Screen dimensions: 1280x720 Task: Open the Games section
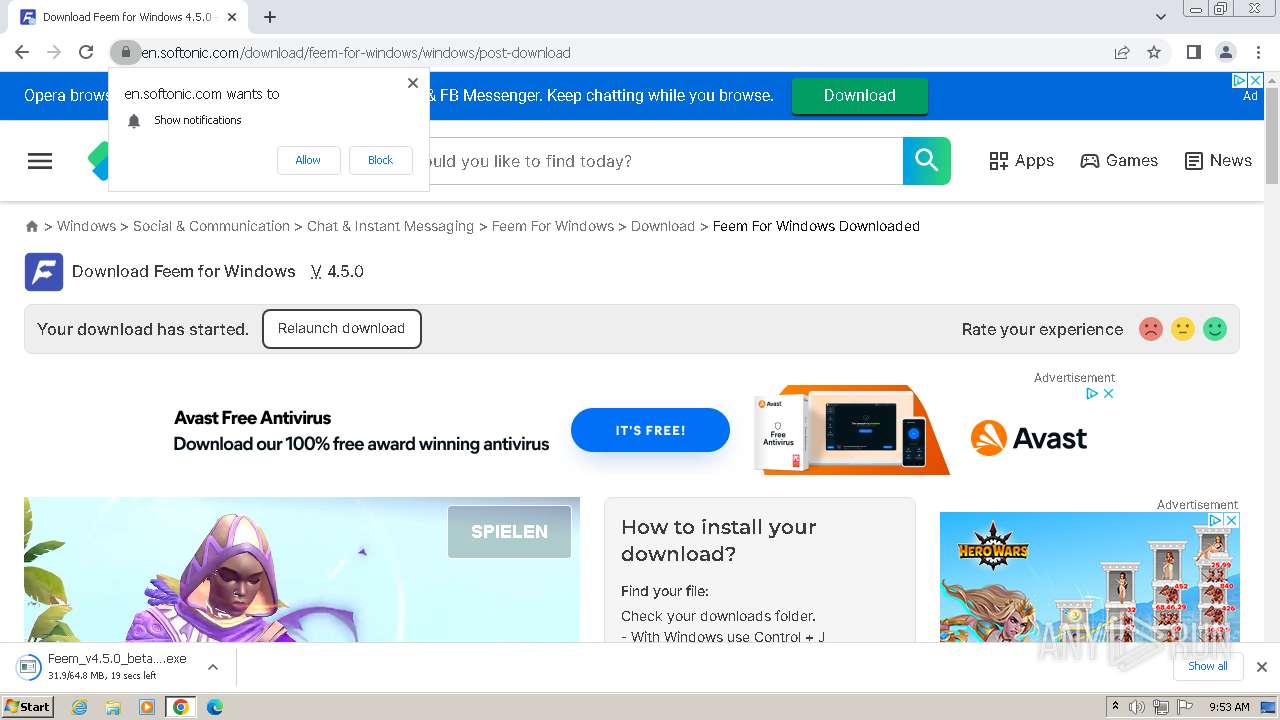point(1119,161)
